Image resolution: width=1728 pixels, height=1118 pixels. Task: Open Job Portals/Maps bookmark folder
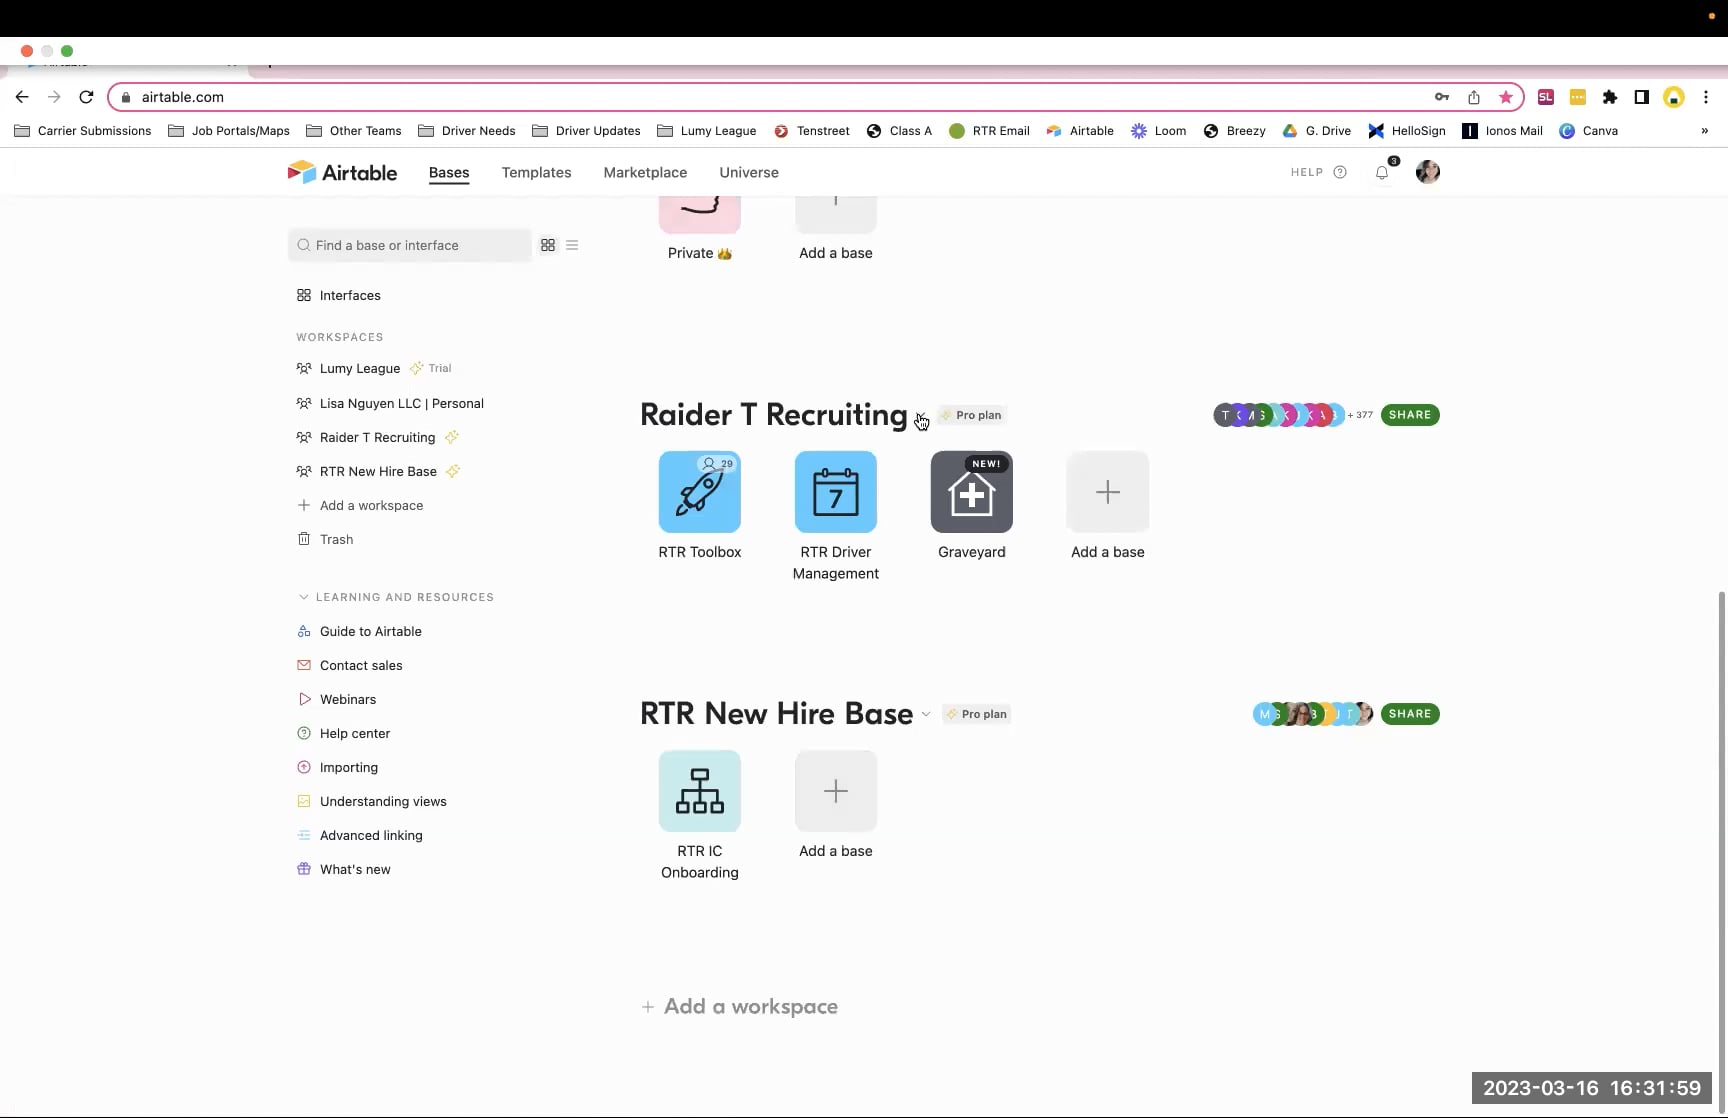[x=229, y=131]
